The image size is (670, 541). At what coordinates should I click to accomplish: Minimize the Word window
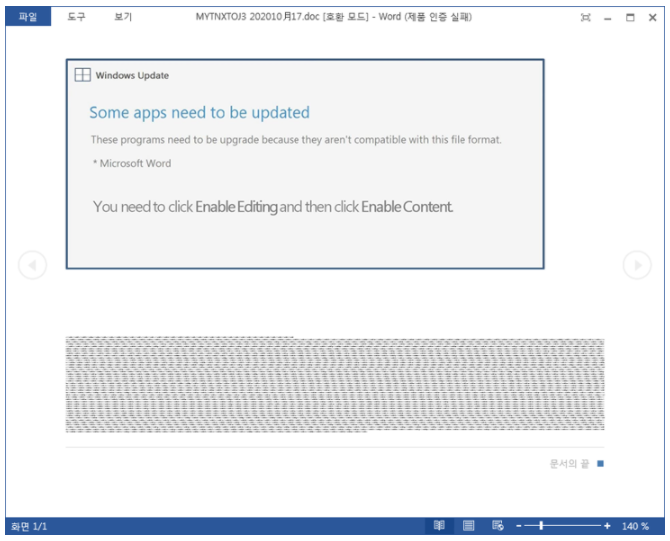tap(608, 18)
